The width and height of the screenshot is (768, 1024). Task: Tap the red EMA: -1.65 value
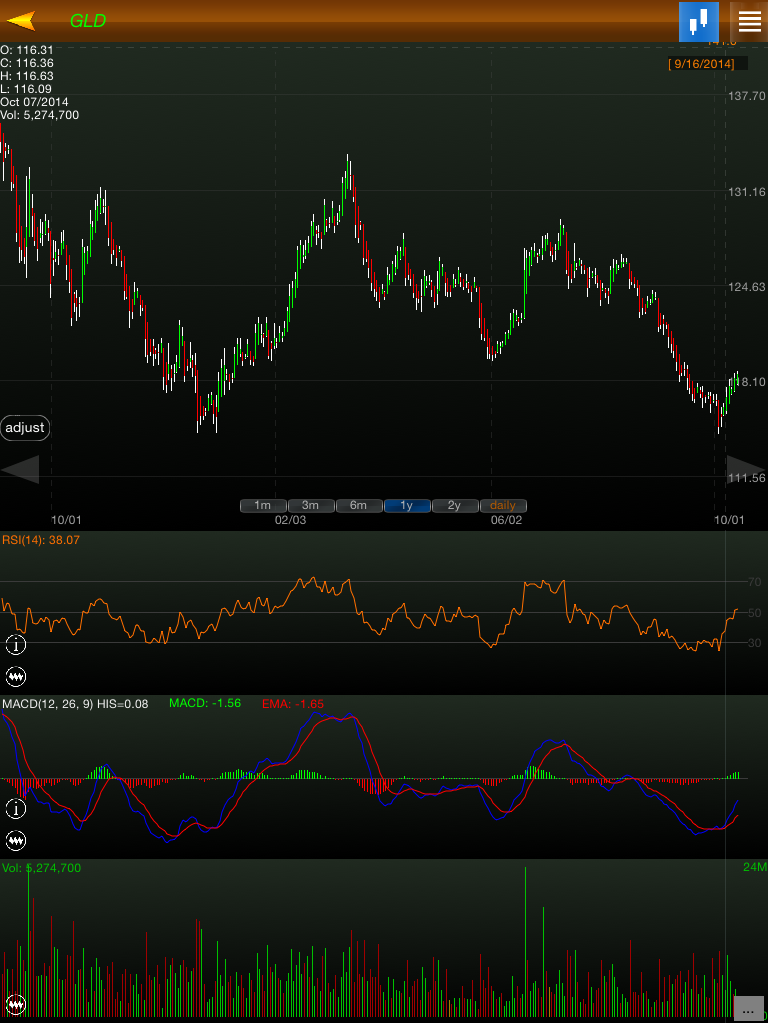coord(293,704)
